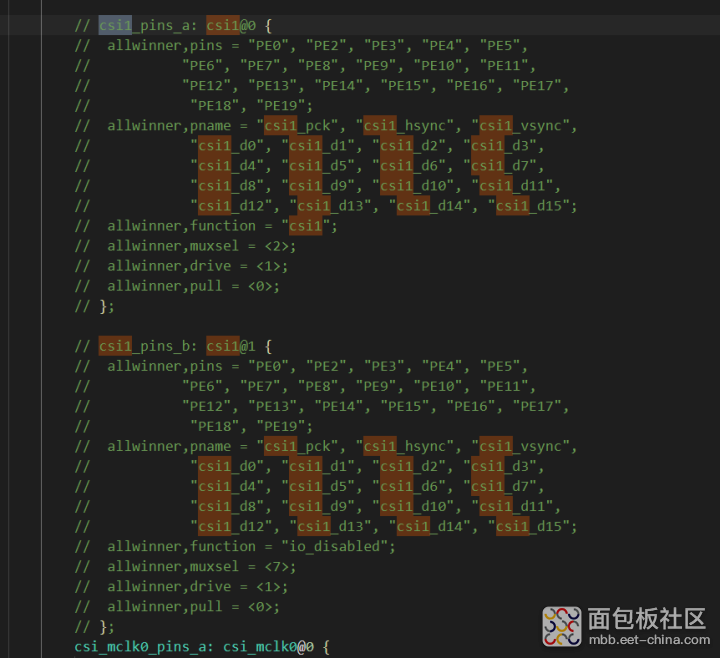Click the closing brace of csi1_pins_a block
The image size is (720, 658).
point(103,306)
